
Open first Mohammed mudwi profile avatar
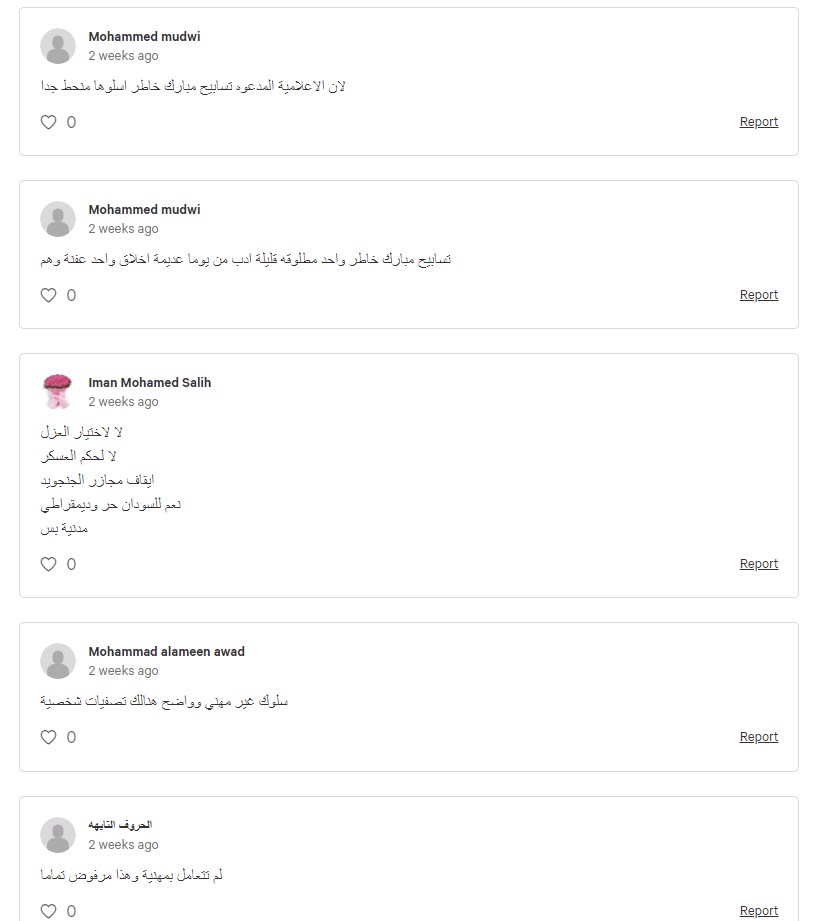click(58, 46)
